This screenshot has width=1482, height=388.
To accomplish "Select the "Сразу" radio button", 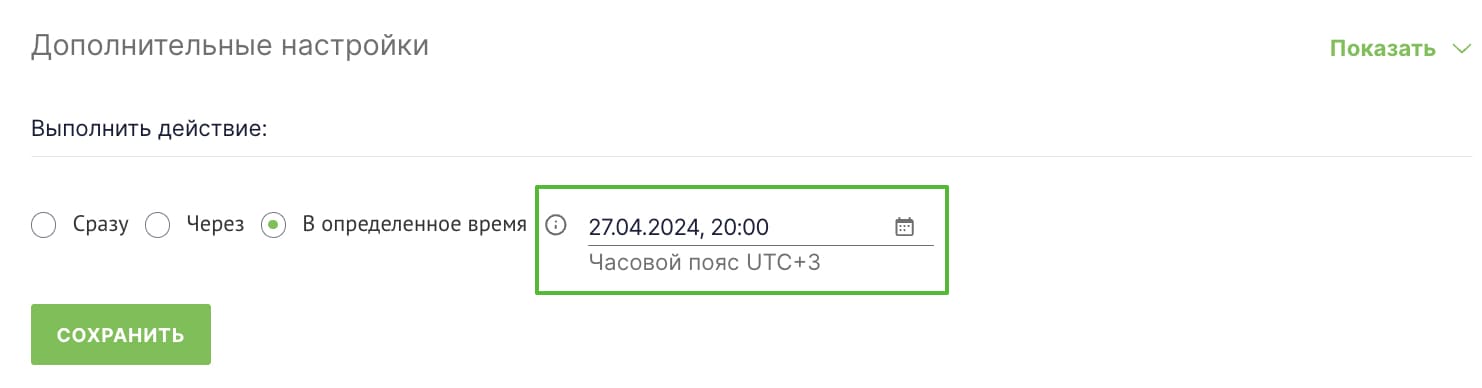I will point(43,226).
